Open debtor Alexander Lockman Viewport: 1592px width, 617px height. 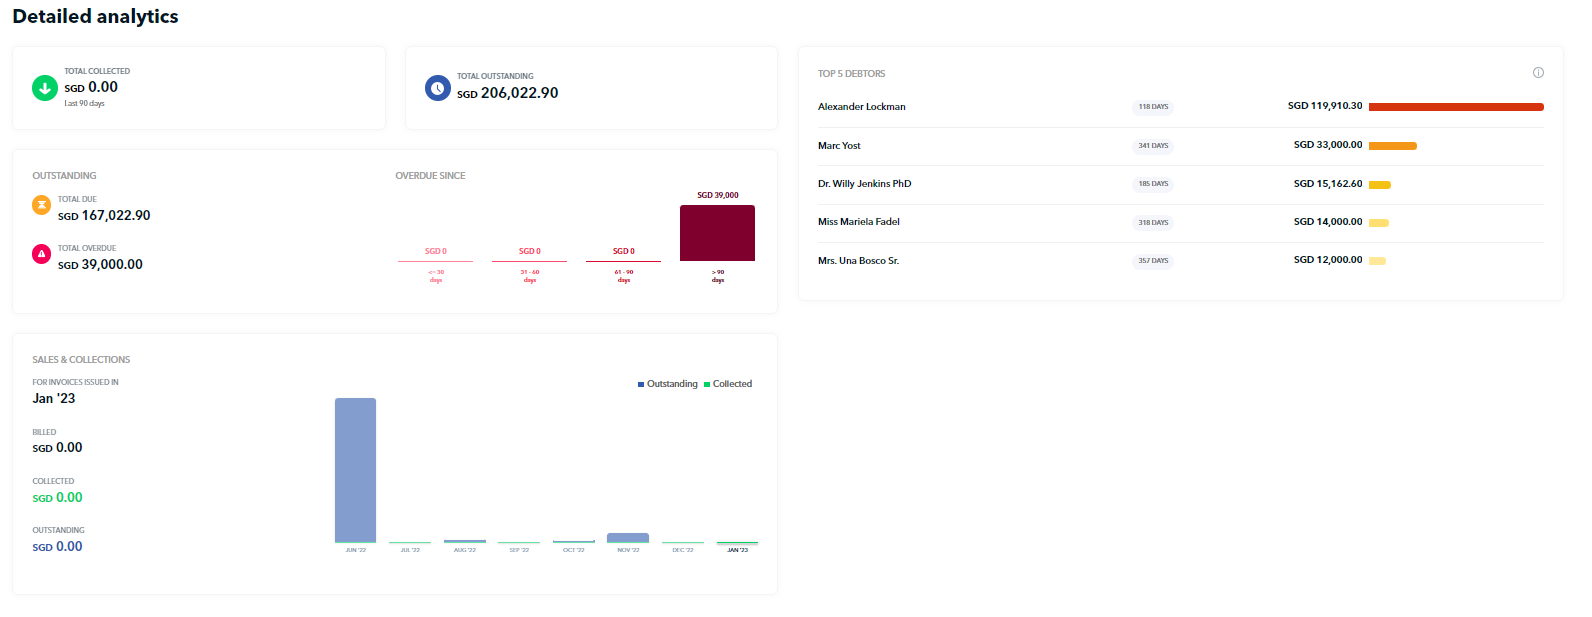(x=861, y=107)
